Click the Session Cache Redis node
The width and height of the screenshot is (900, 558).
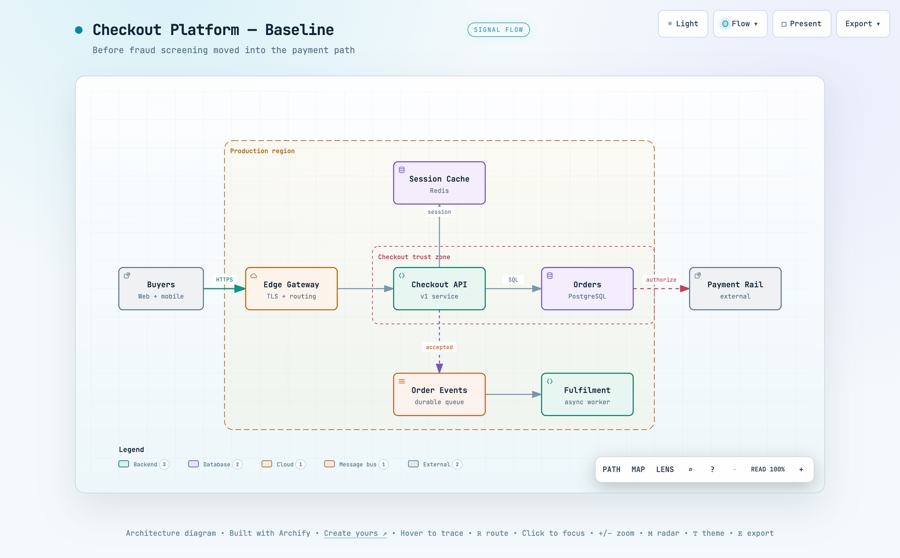439,183
